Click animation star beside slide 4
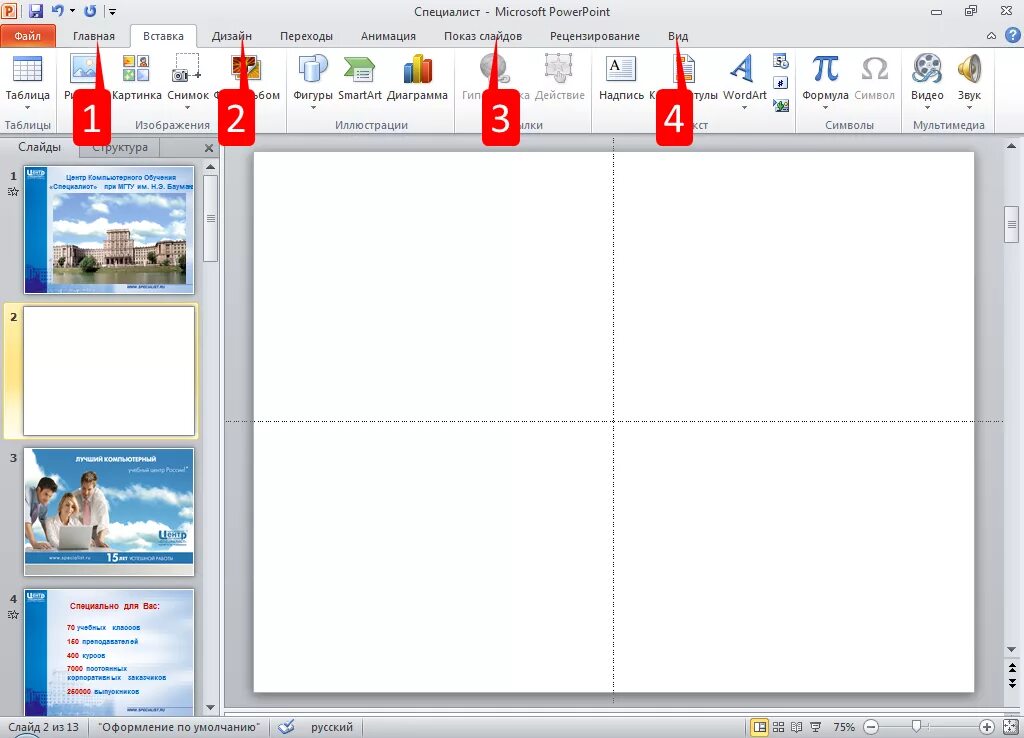This screenshot has width=1024, height=738. click(13, 614)
